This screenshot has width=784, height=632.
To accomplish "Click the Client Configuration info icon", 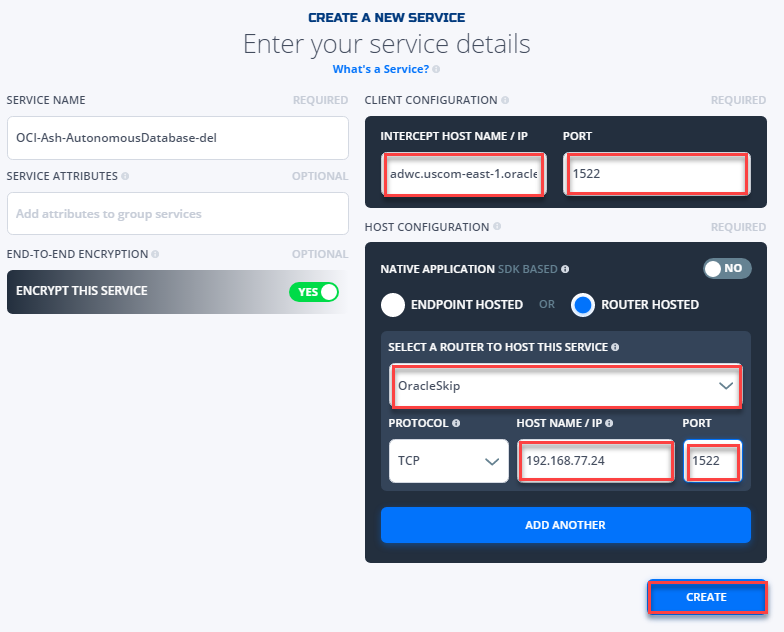I will coord(505,100).
